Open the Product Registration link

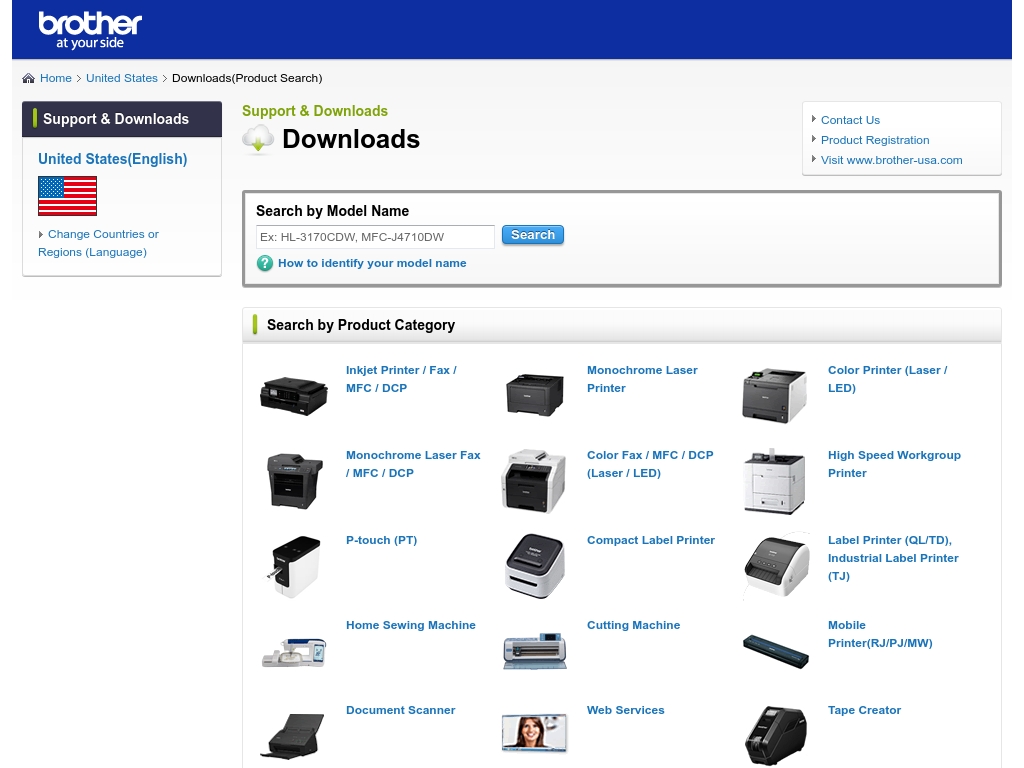coord(875,140)
